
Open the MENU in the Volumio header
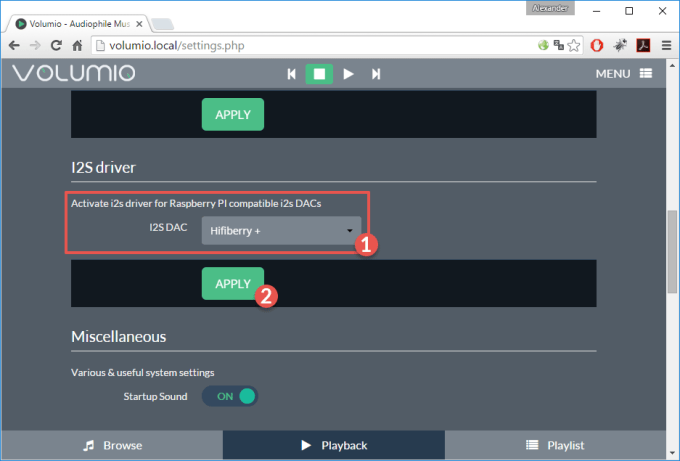tap(624, 74)
